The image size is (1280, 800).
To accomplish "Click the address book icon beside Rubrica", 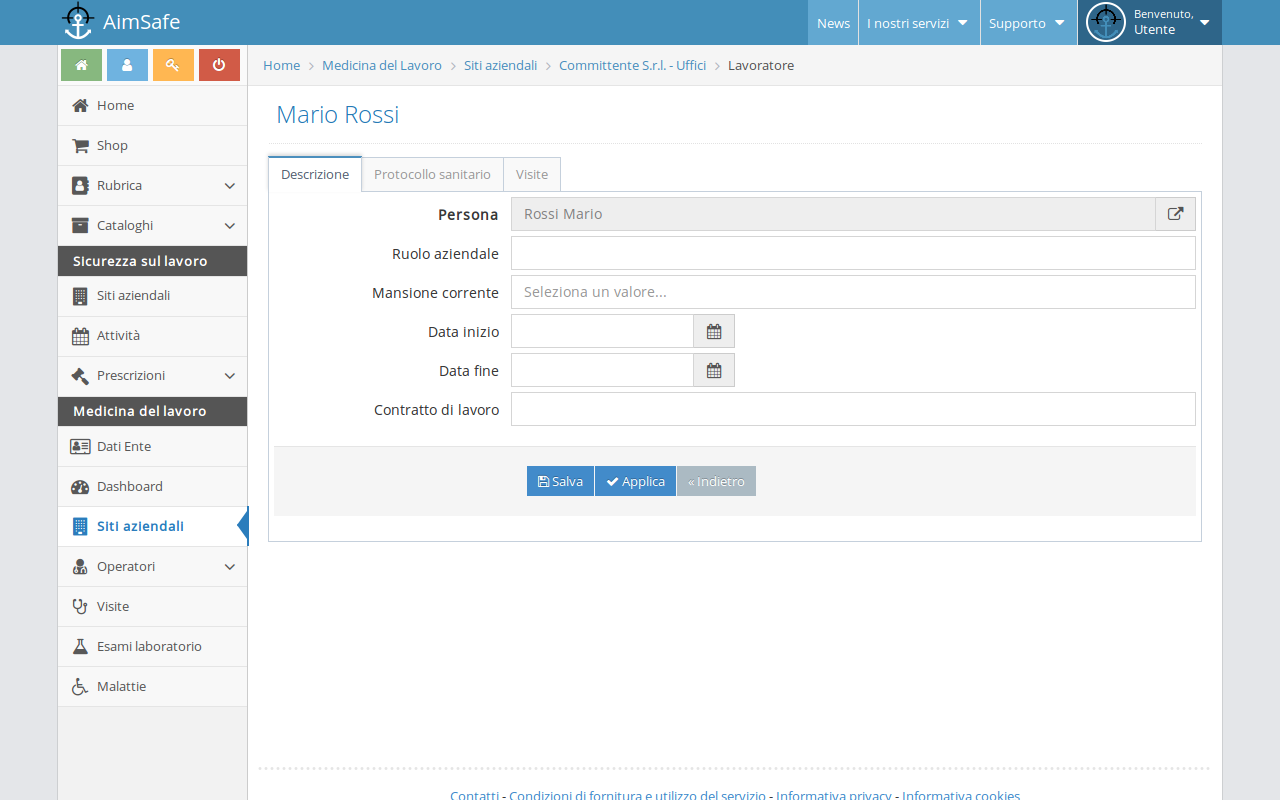I will click(x=80, y=185).
